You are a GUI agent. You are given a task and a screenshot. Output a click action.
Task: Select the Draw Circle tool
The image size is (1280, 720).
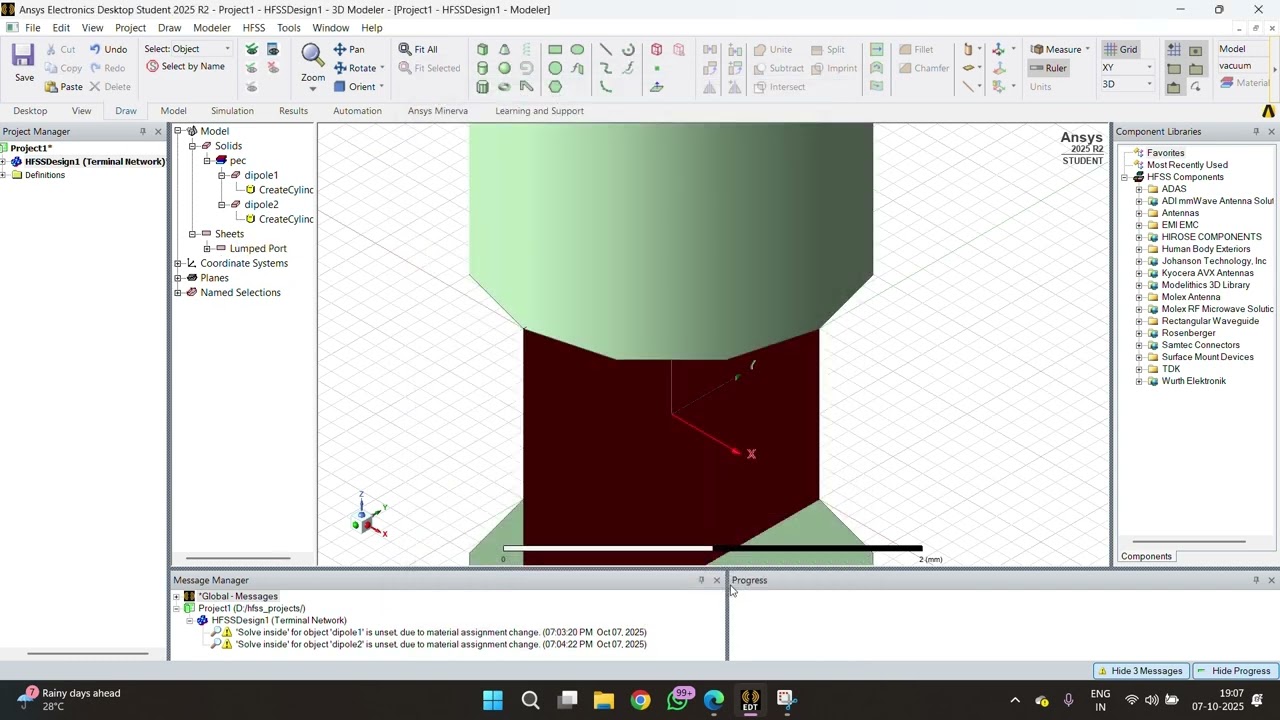click(x=555, y=68)
